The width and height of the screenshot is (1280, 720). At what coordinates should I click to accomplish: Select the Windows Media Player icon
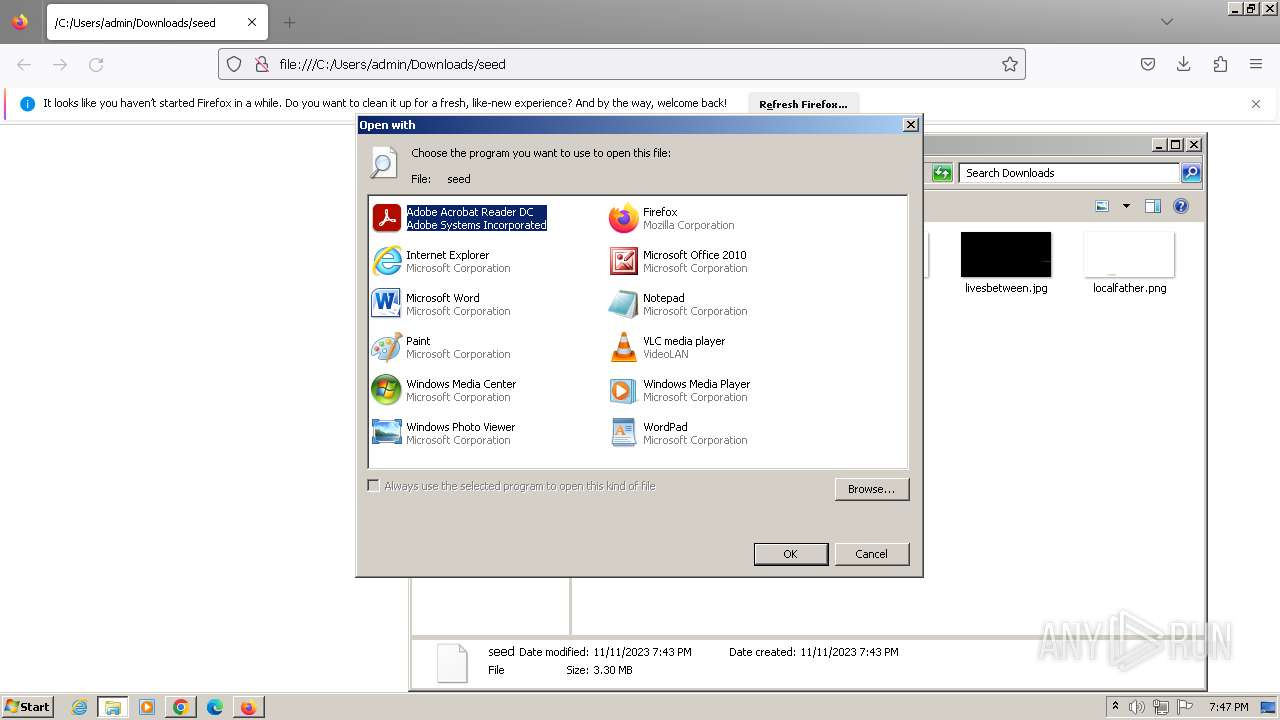tap(623, 390)
